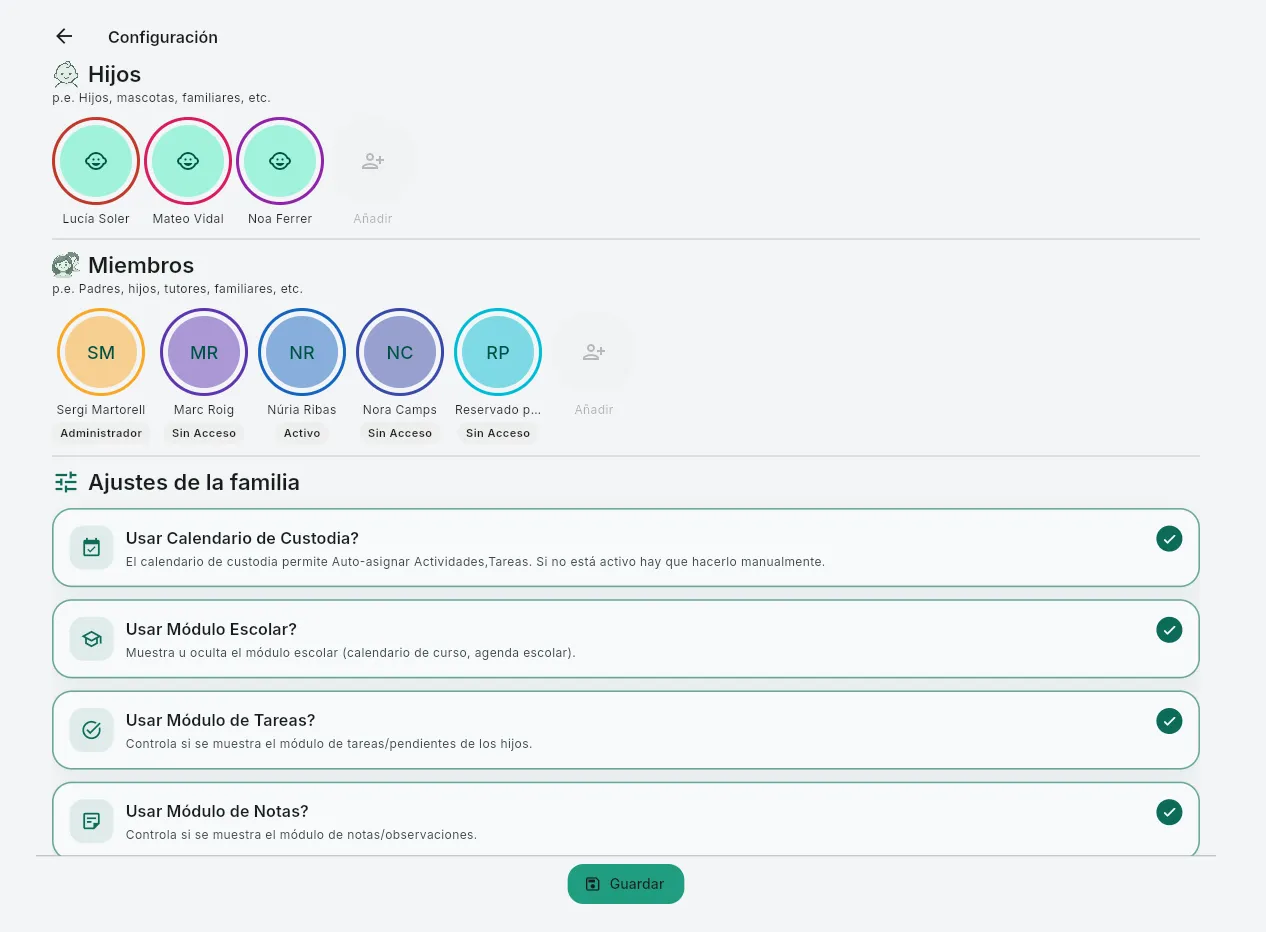The image size is (1266, 932).
Task: Click the Usar Calendario de Custodia? label
Action: tap(242, 539)
